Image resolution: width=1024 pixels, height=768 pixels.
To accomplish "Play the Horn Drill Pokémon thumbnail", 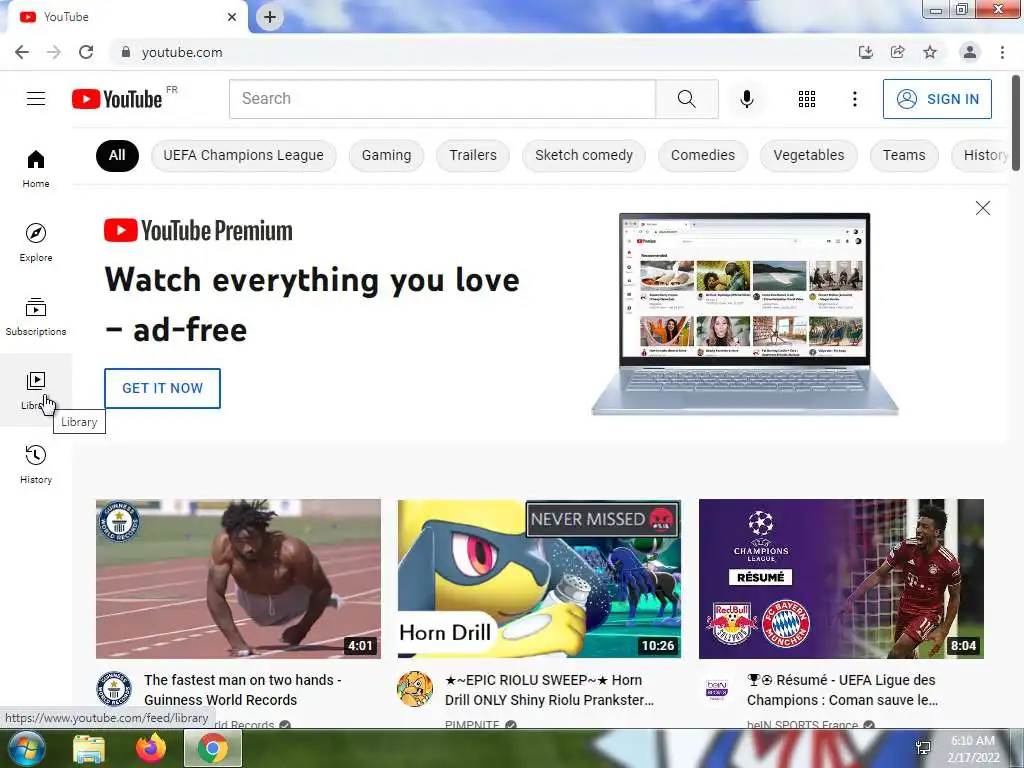I will 539,579.
